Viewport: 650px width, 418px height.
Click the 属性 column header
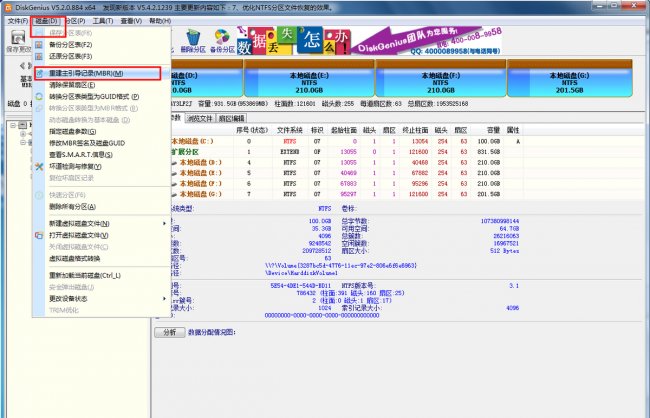(x=513, y=130)
